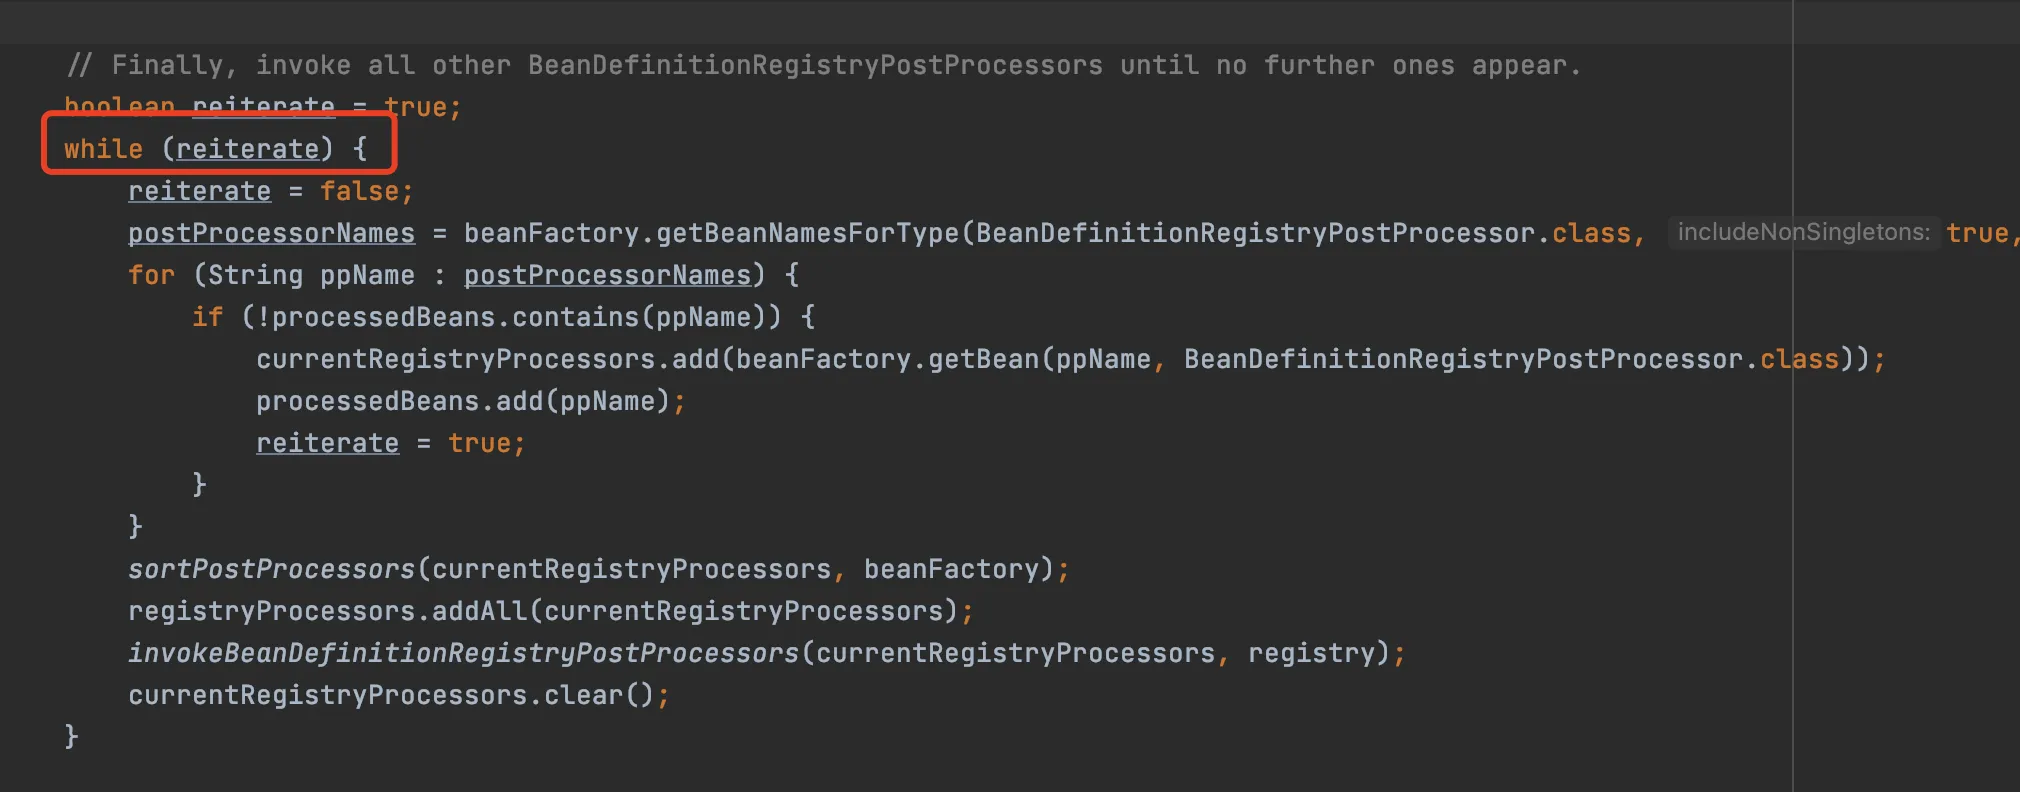Screen dimensions: 2020x792
Task: Click the closing brace of the while loop
Action: pos(71,737)
